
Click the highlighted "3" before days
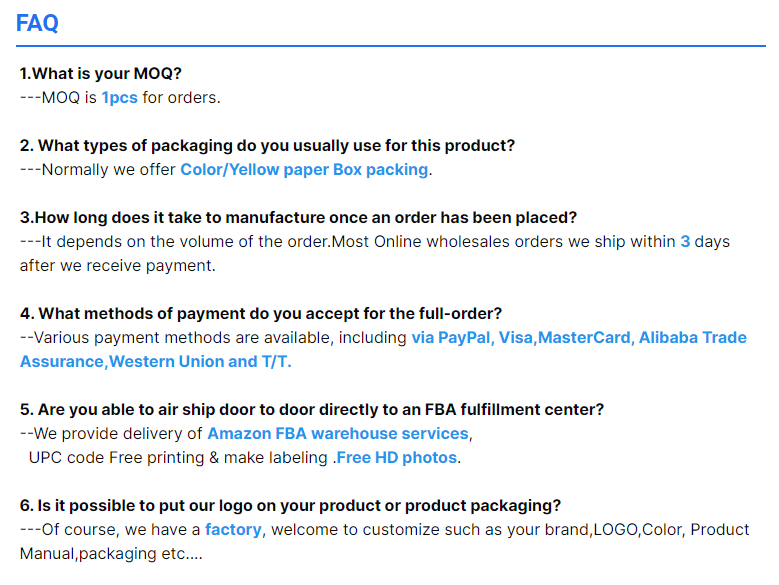coord(685,241)
